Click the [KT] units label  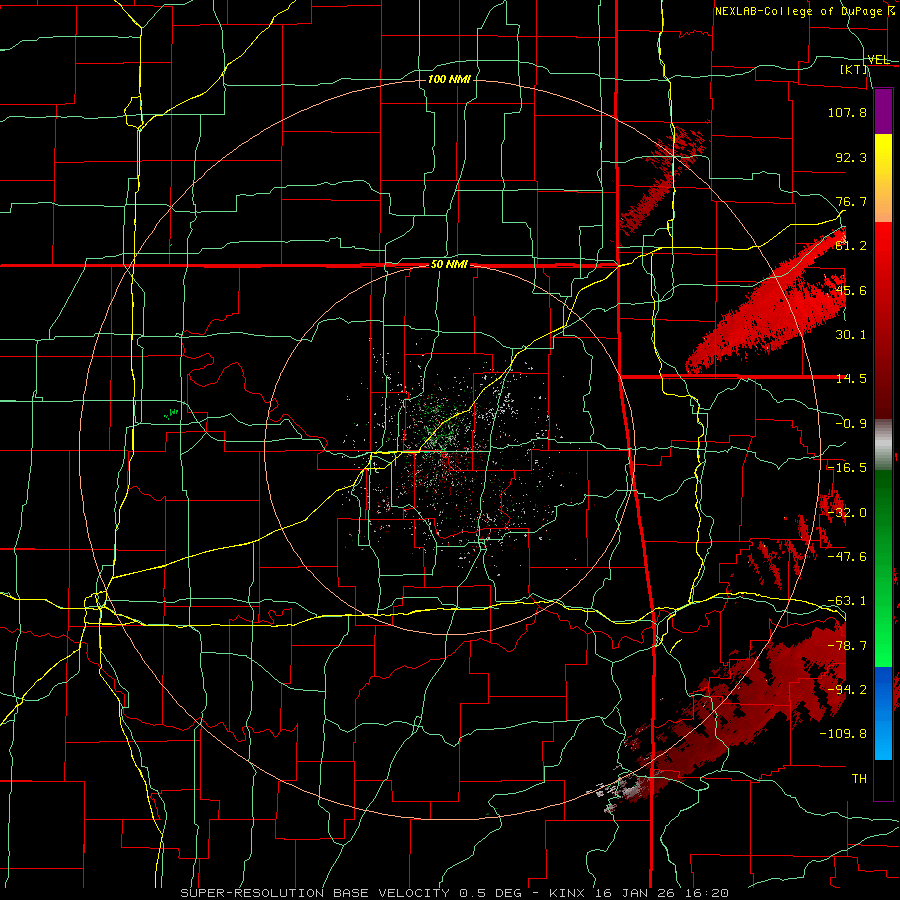pyautogui.click(x=854, y=69)
